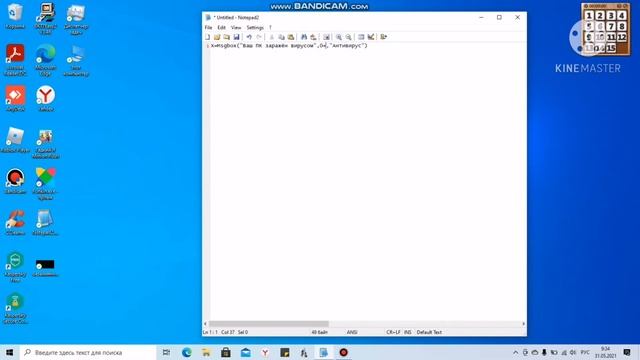Click the horizontal scrollbar thumb in Notepad2
This screenshot has height=360, width=640.
(269, 324)
